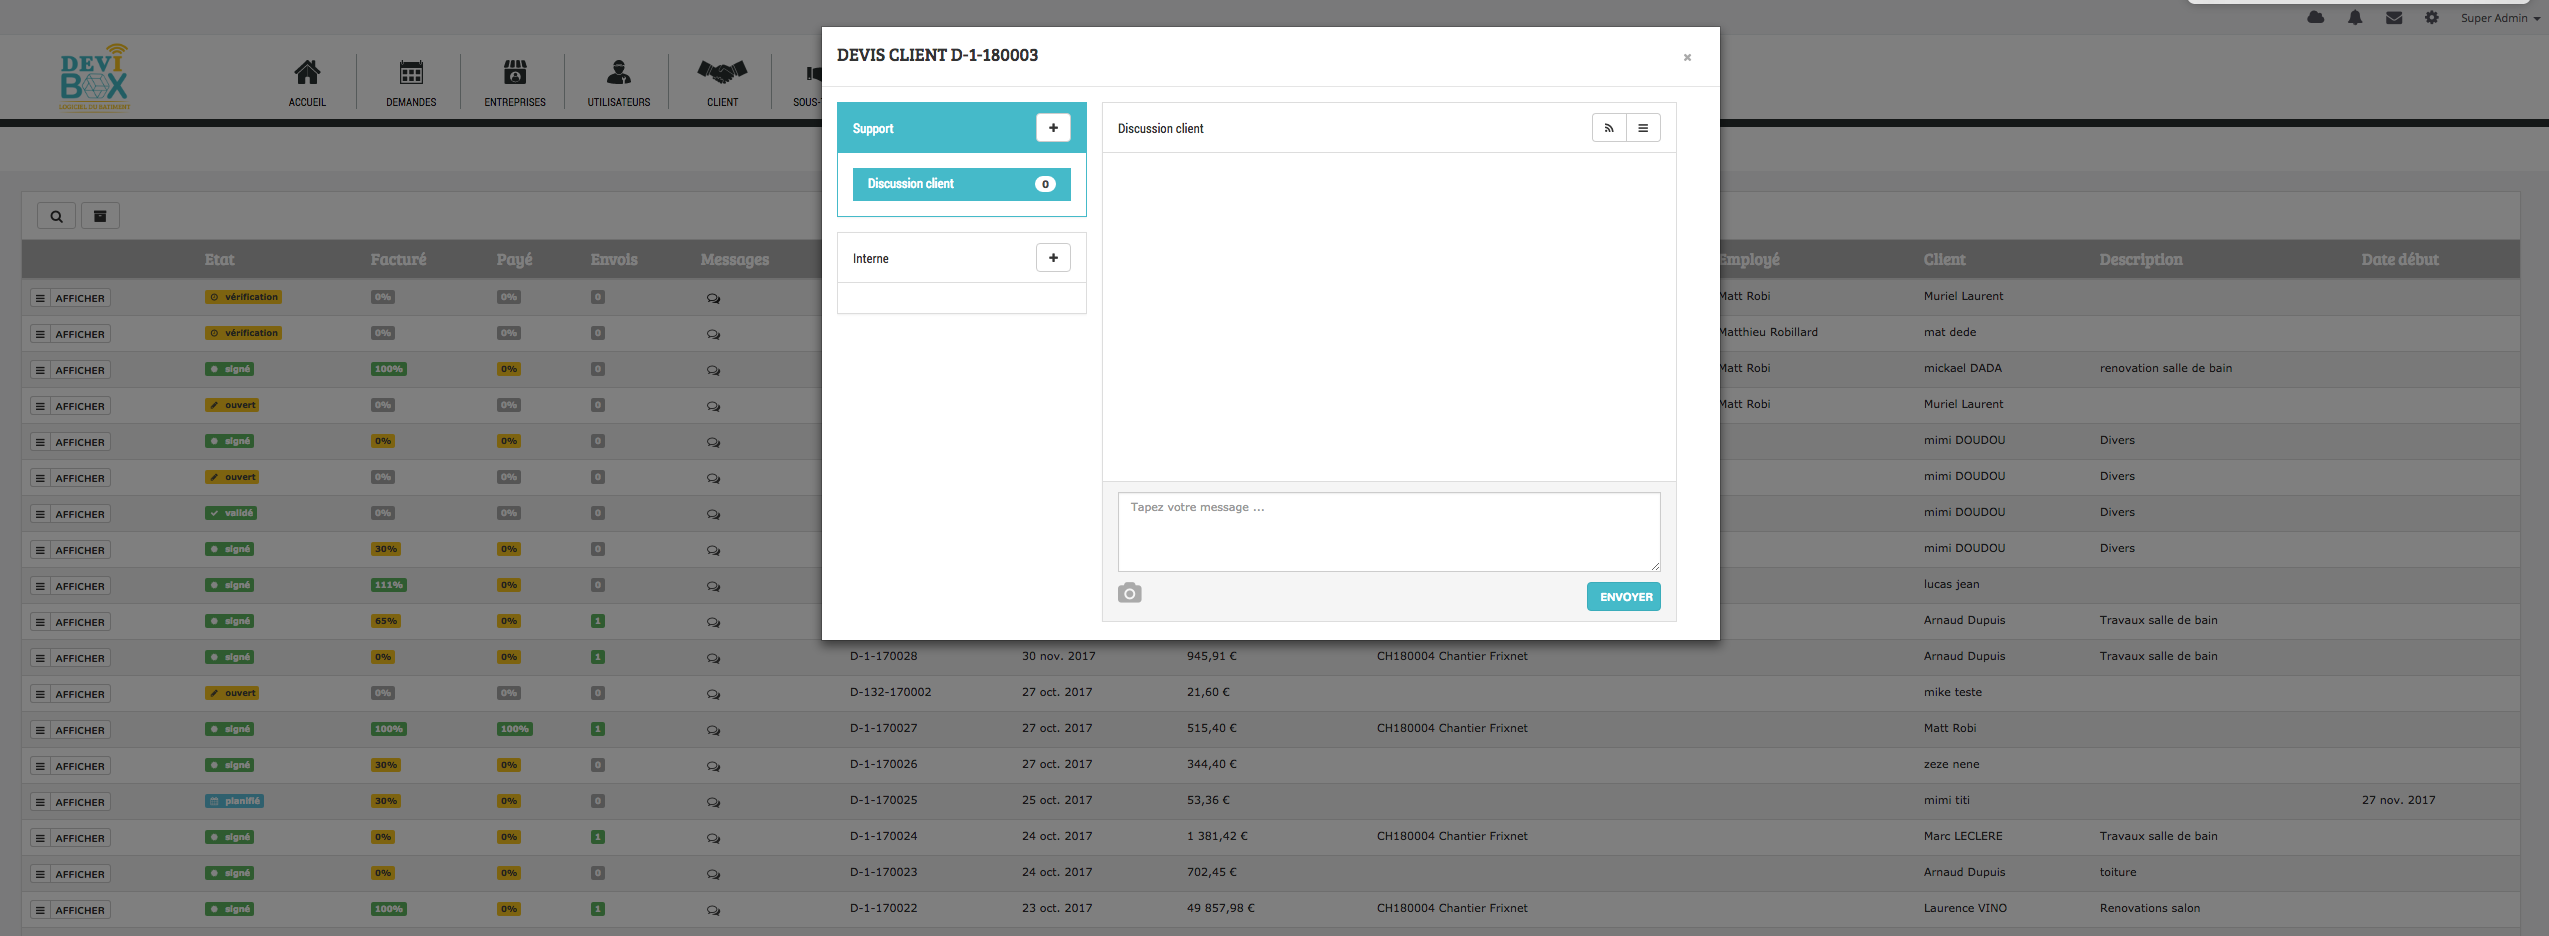Expand the Super Admin dropdown
This screenshot has height=936, width=2549.
[x=2500, y=18]
